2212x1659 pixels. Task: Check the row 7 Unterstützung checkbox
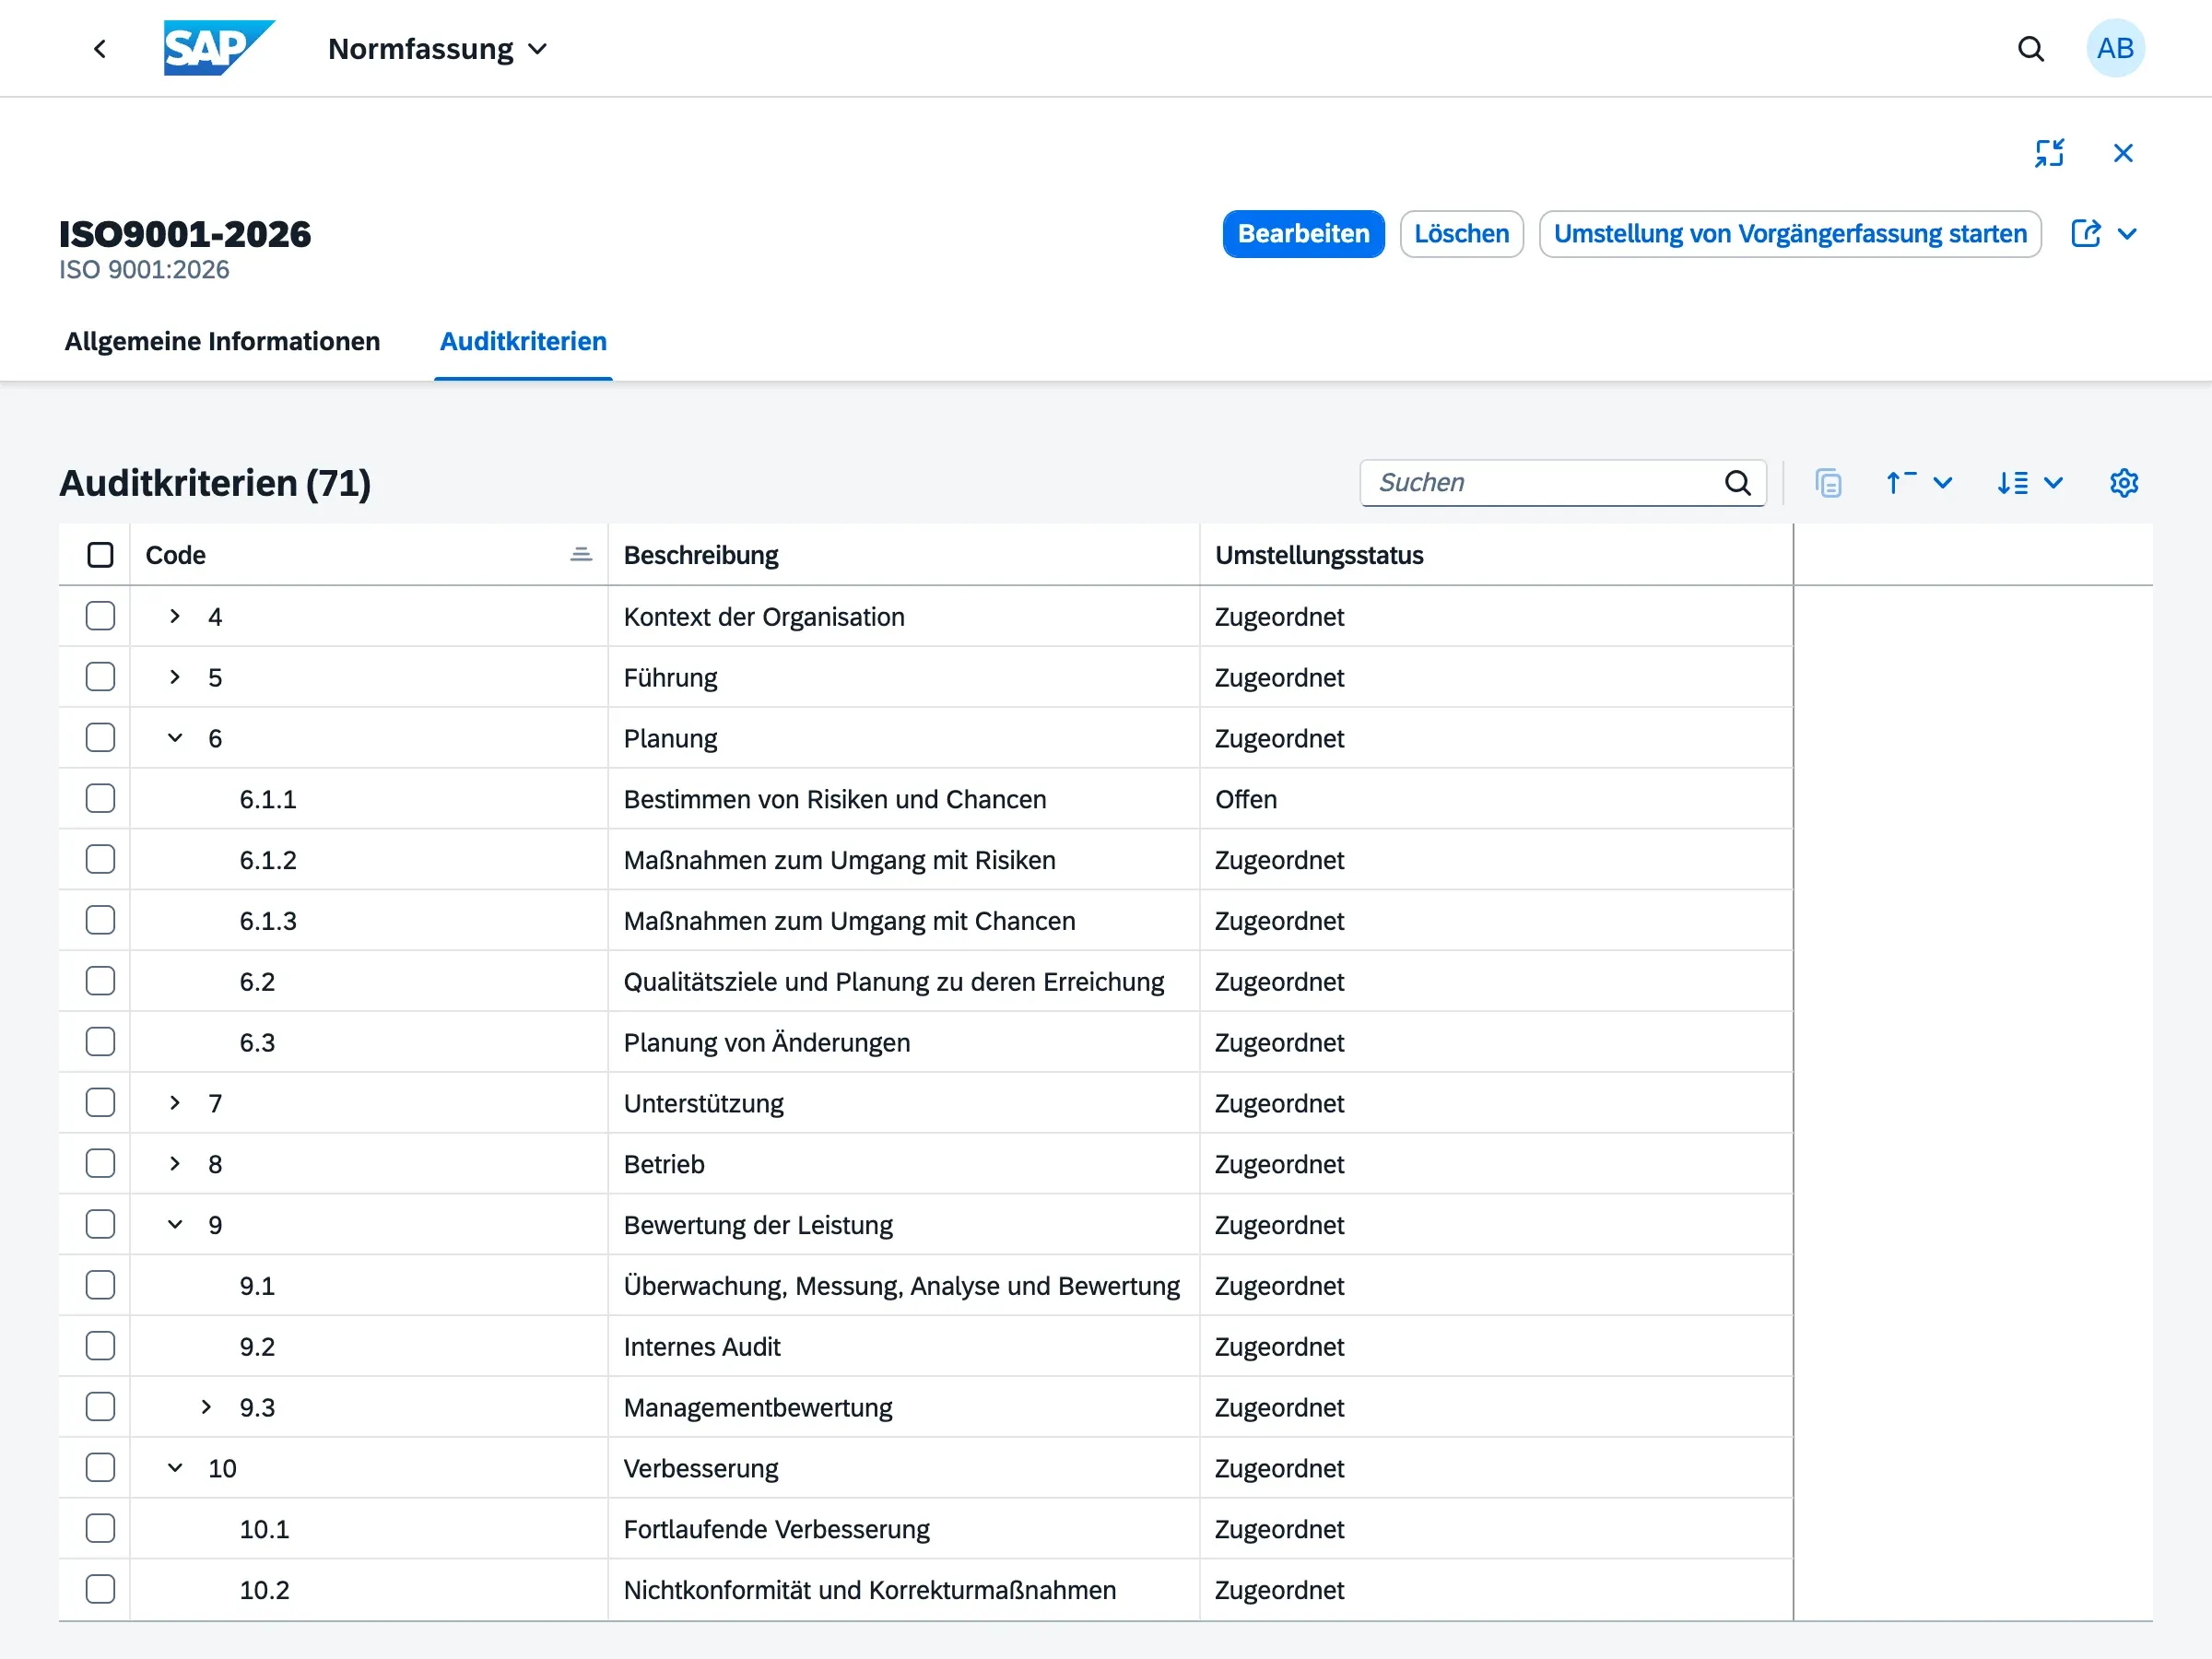point(100,1102)
